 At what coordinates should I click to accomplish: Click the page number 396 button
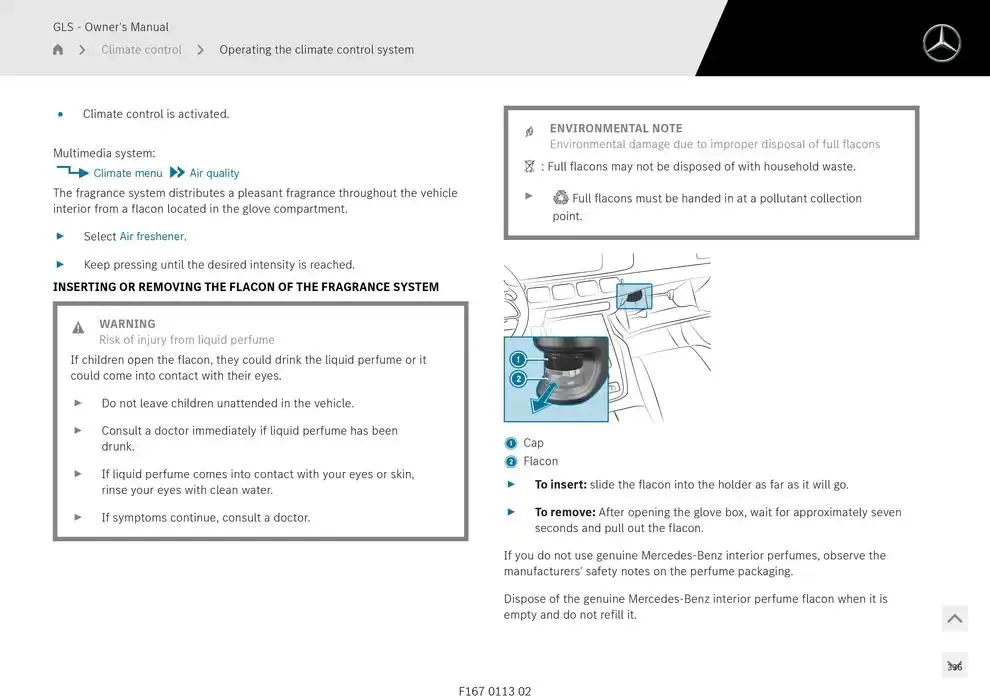pos(954,666)
